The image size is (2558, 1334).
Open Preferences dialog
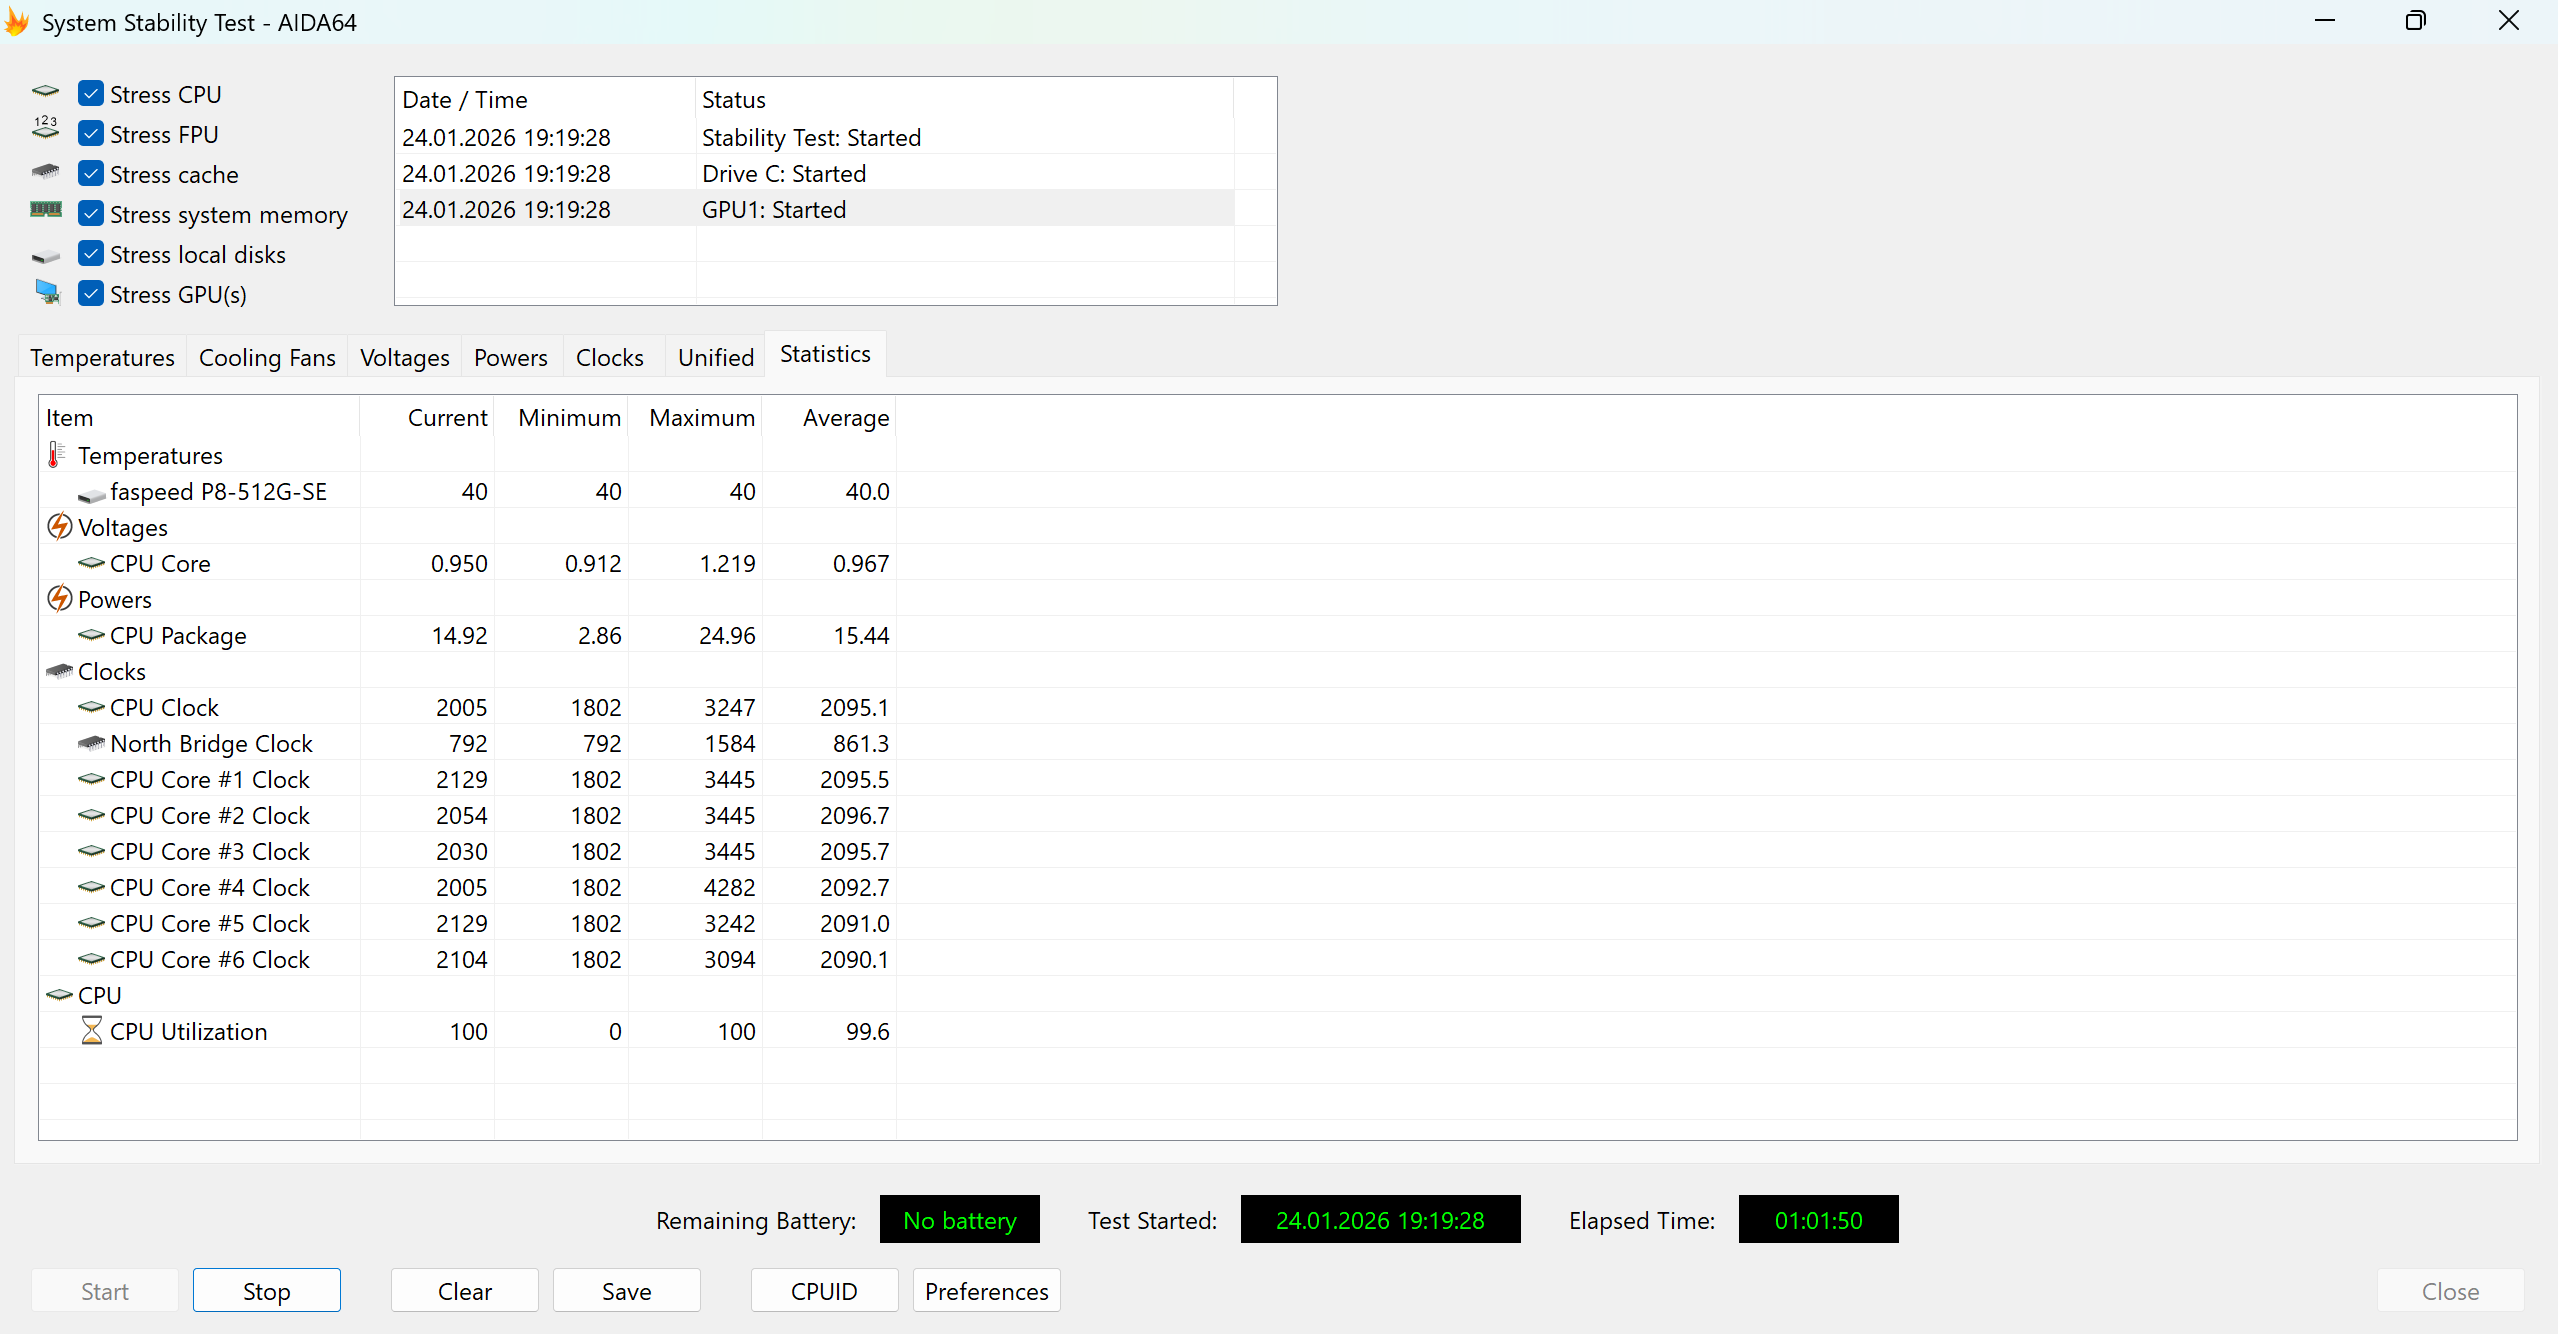pos(986,1291)
